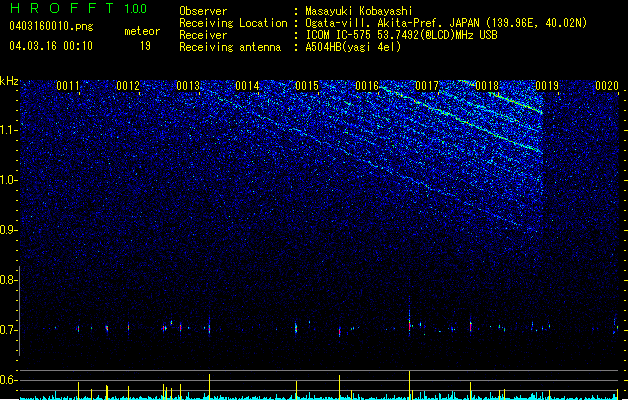This screenshot has width=629, height=400.
Task: Click the 0018 time marker
Action: [487, 86]
